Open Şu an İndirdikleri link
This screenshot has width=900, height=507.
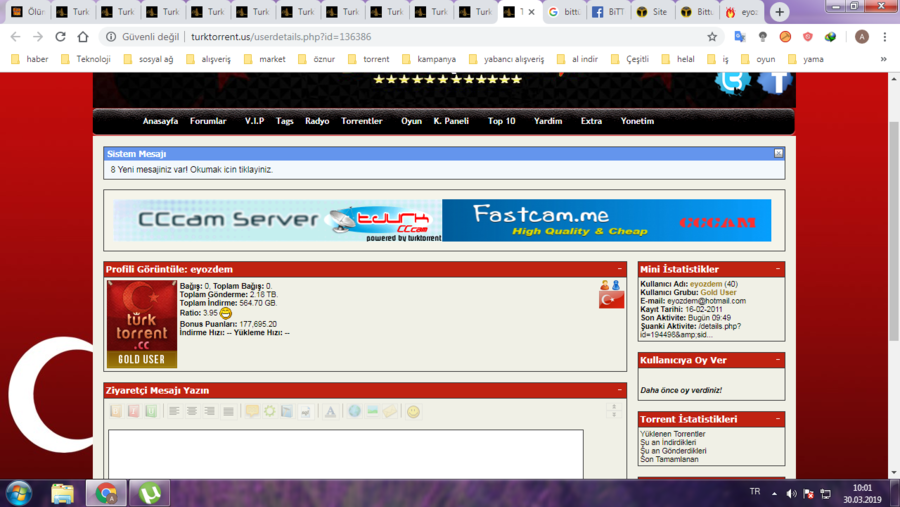coord(668,443)
